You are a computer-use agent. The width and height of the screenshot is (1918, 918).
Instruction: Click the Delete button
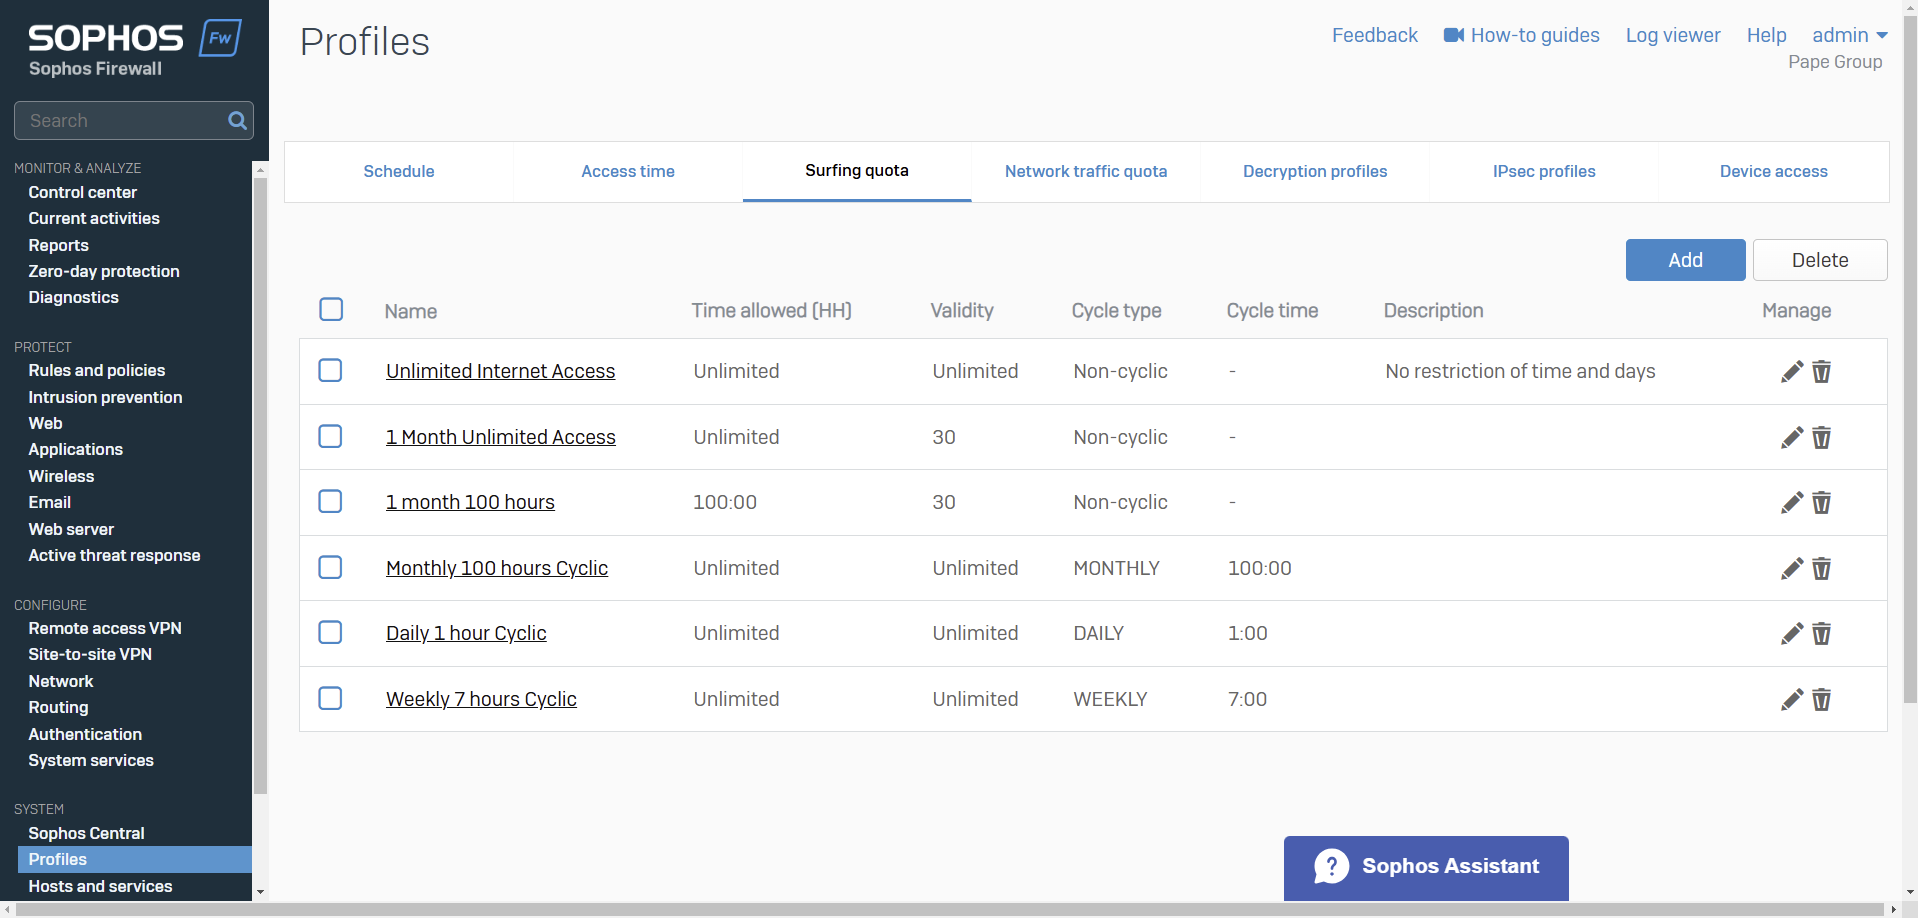point(1820,260)
